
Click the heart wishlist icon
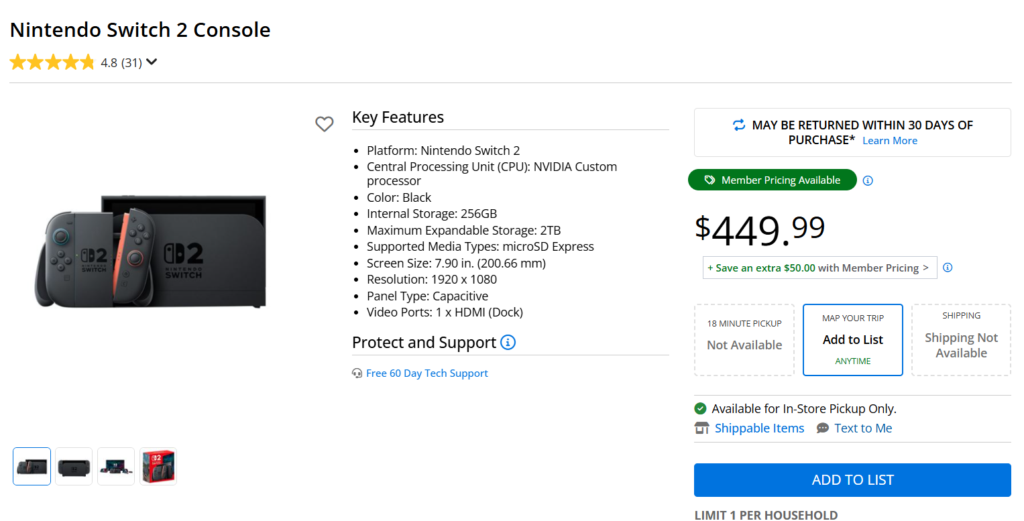click(324, 124)
